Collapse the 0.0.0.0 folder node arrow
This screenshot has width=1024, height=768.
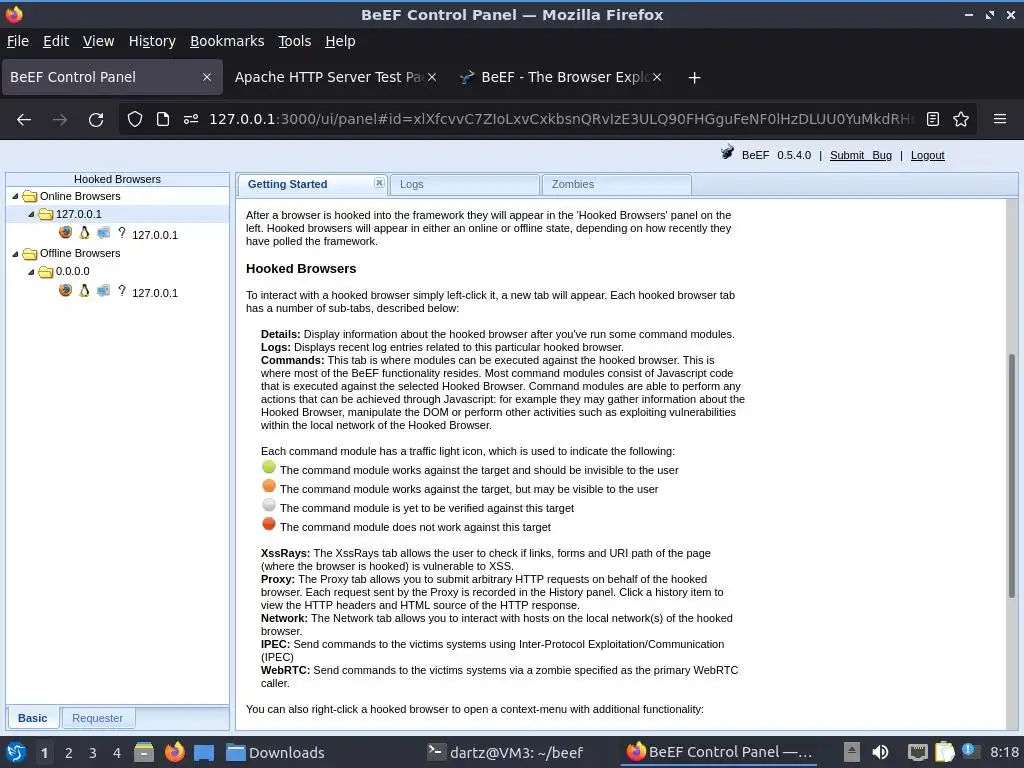pyautogui.click(x=31, y=272)
